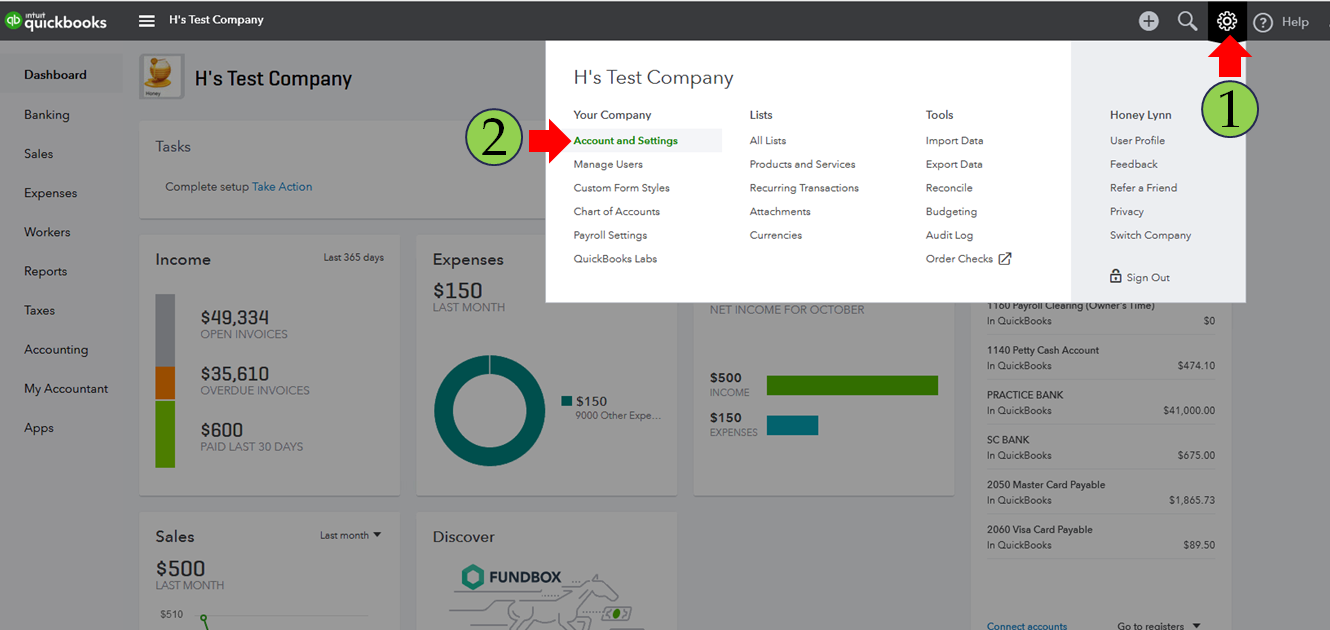Expand Go to registers dropdown

point(1159,626)
